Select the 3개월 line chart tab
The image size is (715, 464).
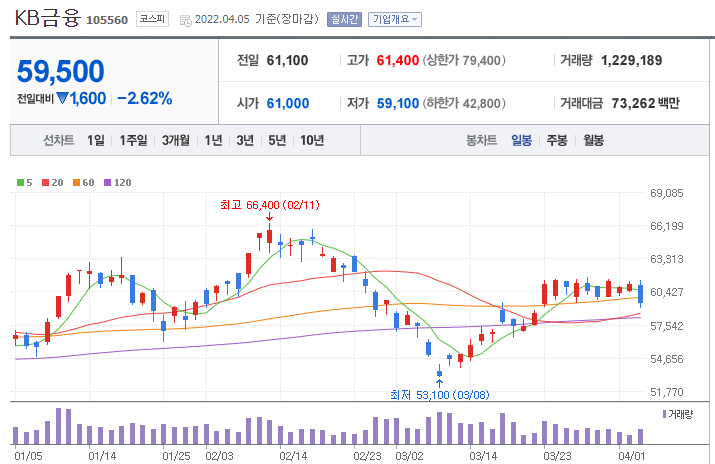[x=176, y=140]
